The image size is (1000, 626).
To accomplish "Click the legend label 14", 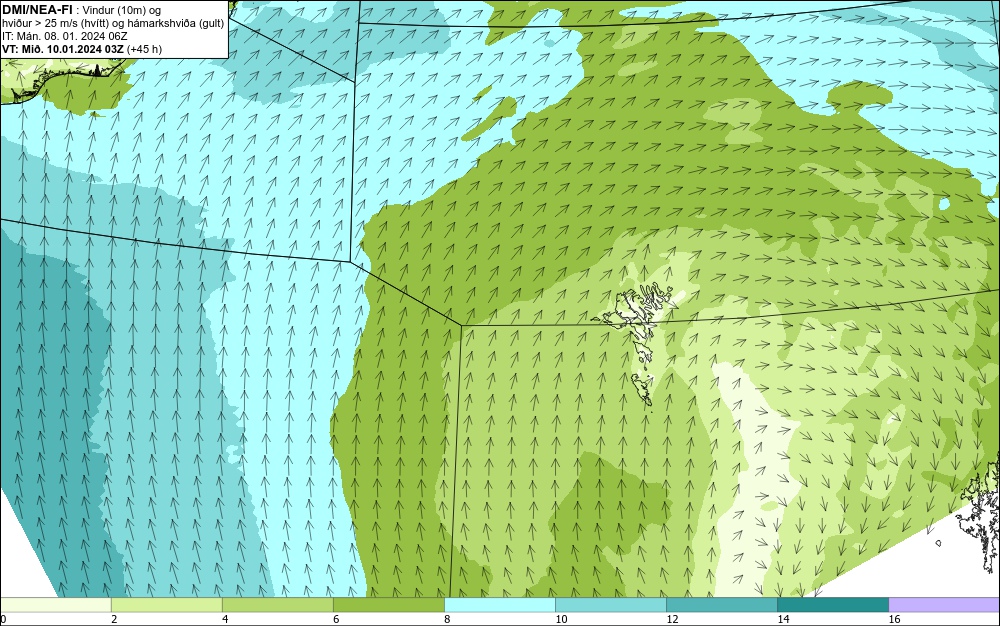I will 783,619.
